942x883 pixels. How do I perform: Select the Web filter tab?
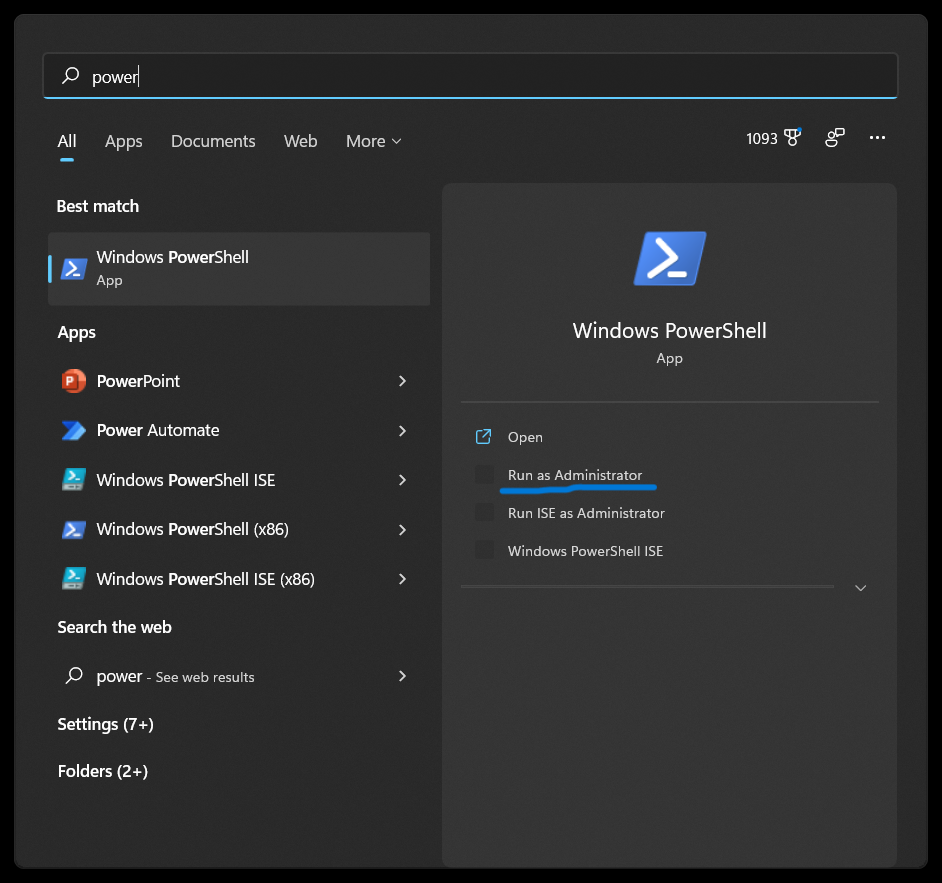tap(300, 141)
